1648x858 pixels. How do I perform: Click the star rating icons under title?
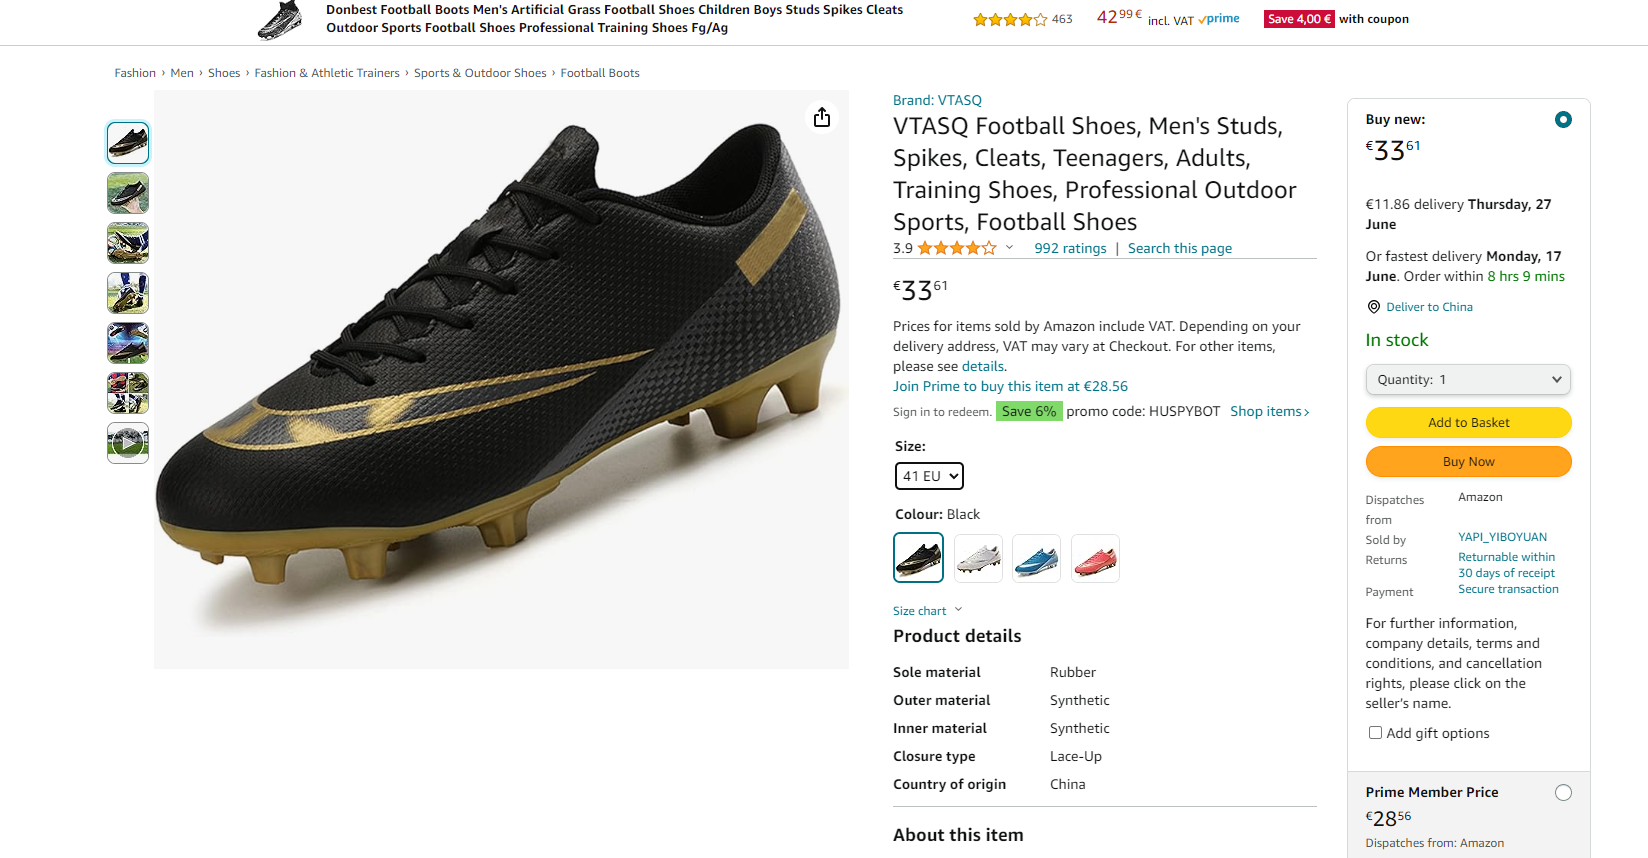tap(957, 248)
